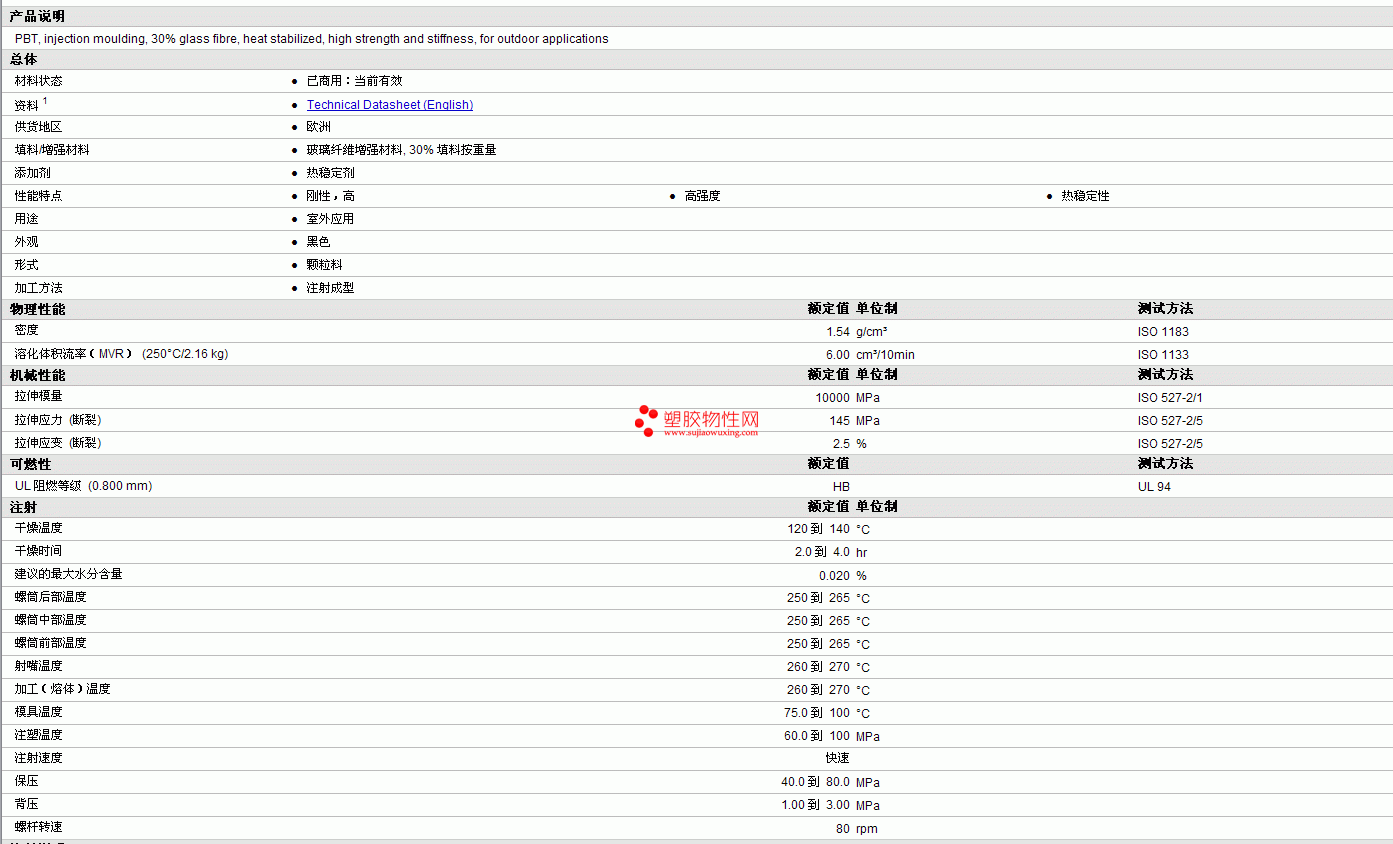The height and width of the screenshot is (844, 1393).
Task: Click the 物理性能 section header
Action: [x=37, y=309]
